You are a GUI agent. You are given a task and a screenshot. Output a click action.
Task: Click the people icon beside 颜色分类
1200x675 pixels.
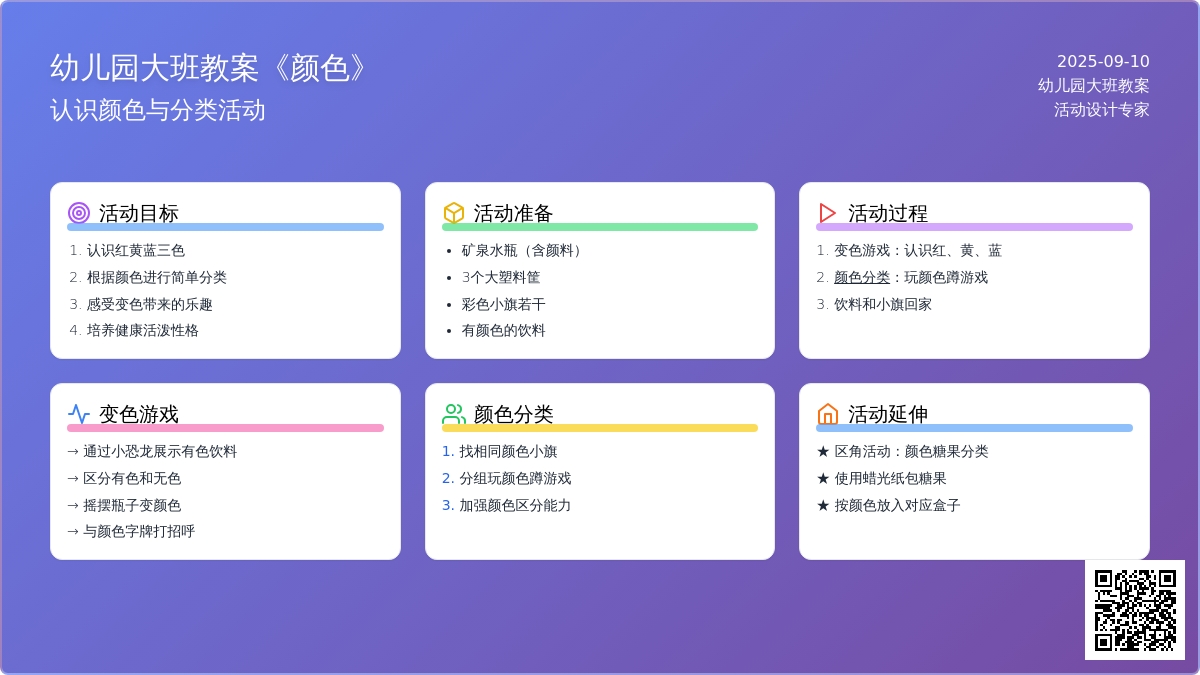click(454, 414)
